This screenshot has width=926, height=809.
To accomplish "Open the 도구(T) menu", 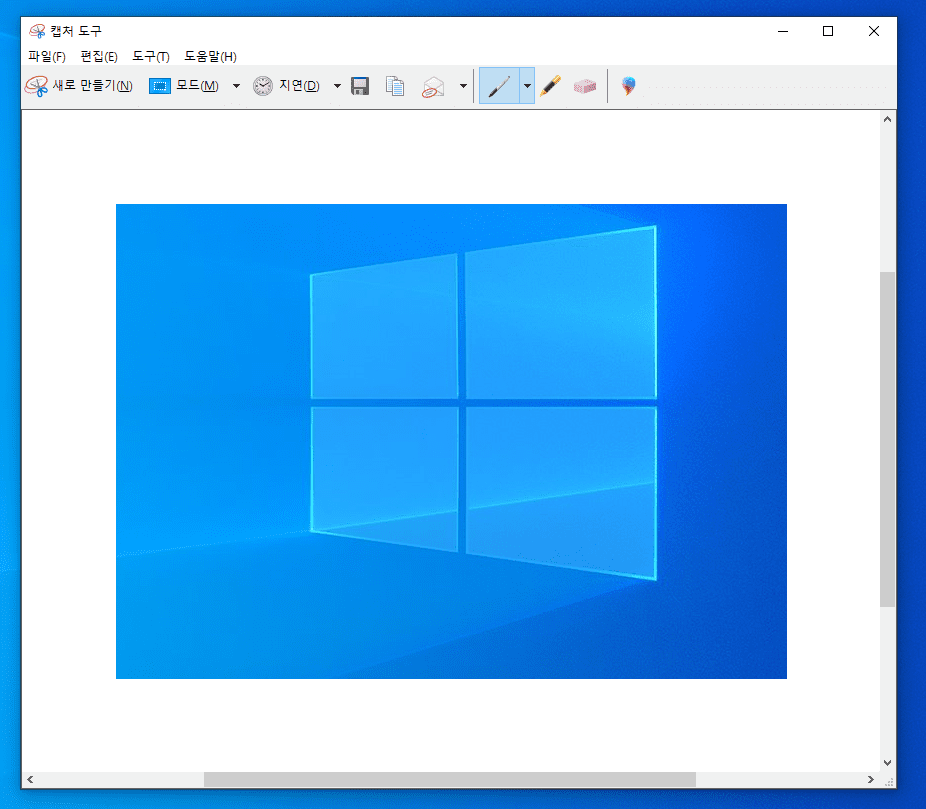I will pyautogui.click(x=151, y=56).
